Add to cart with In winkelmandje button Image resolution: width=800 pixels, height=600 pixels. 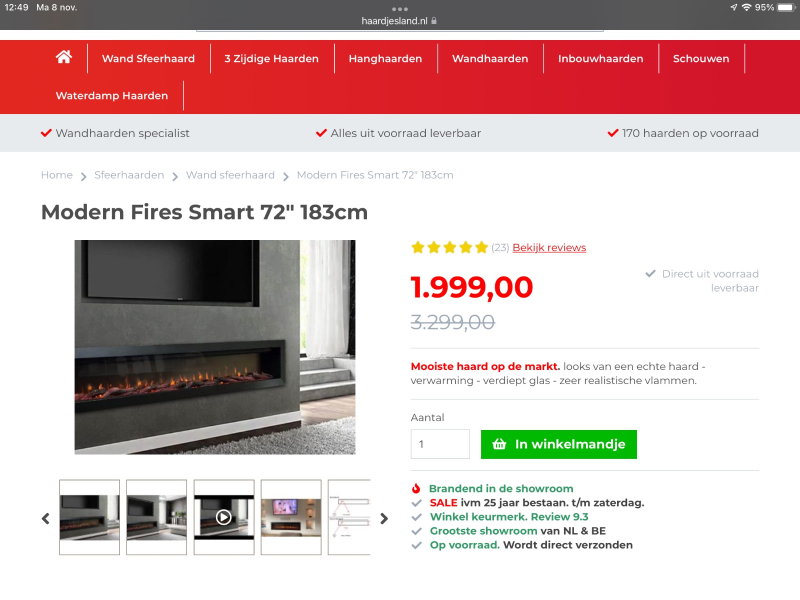(x=559, y=444)
